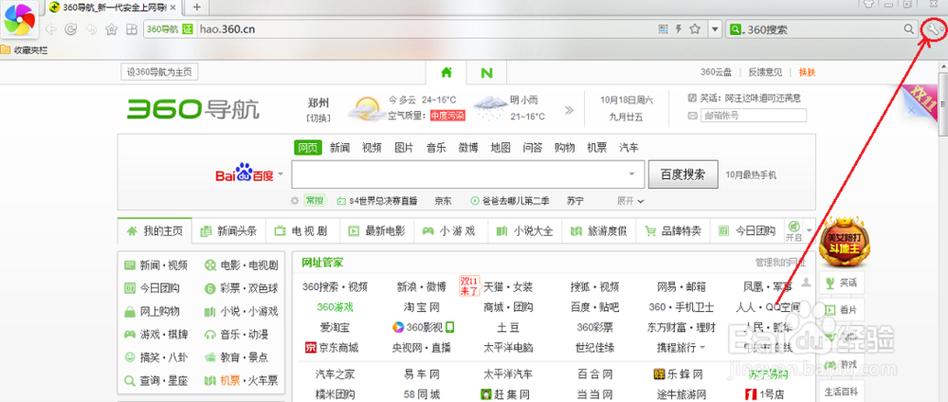Click the green home icon tab
This screenshot has height=402, width=948.
[x=446, y=73]
